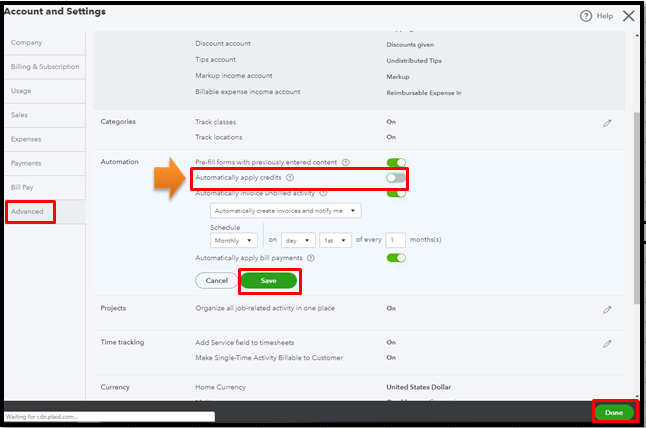
Task: Open the day dropdown in Schedule
Action: coord(298,240)
